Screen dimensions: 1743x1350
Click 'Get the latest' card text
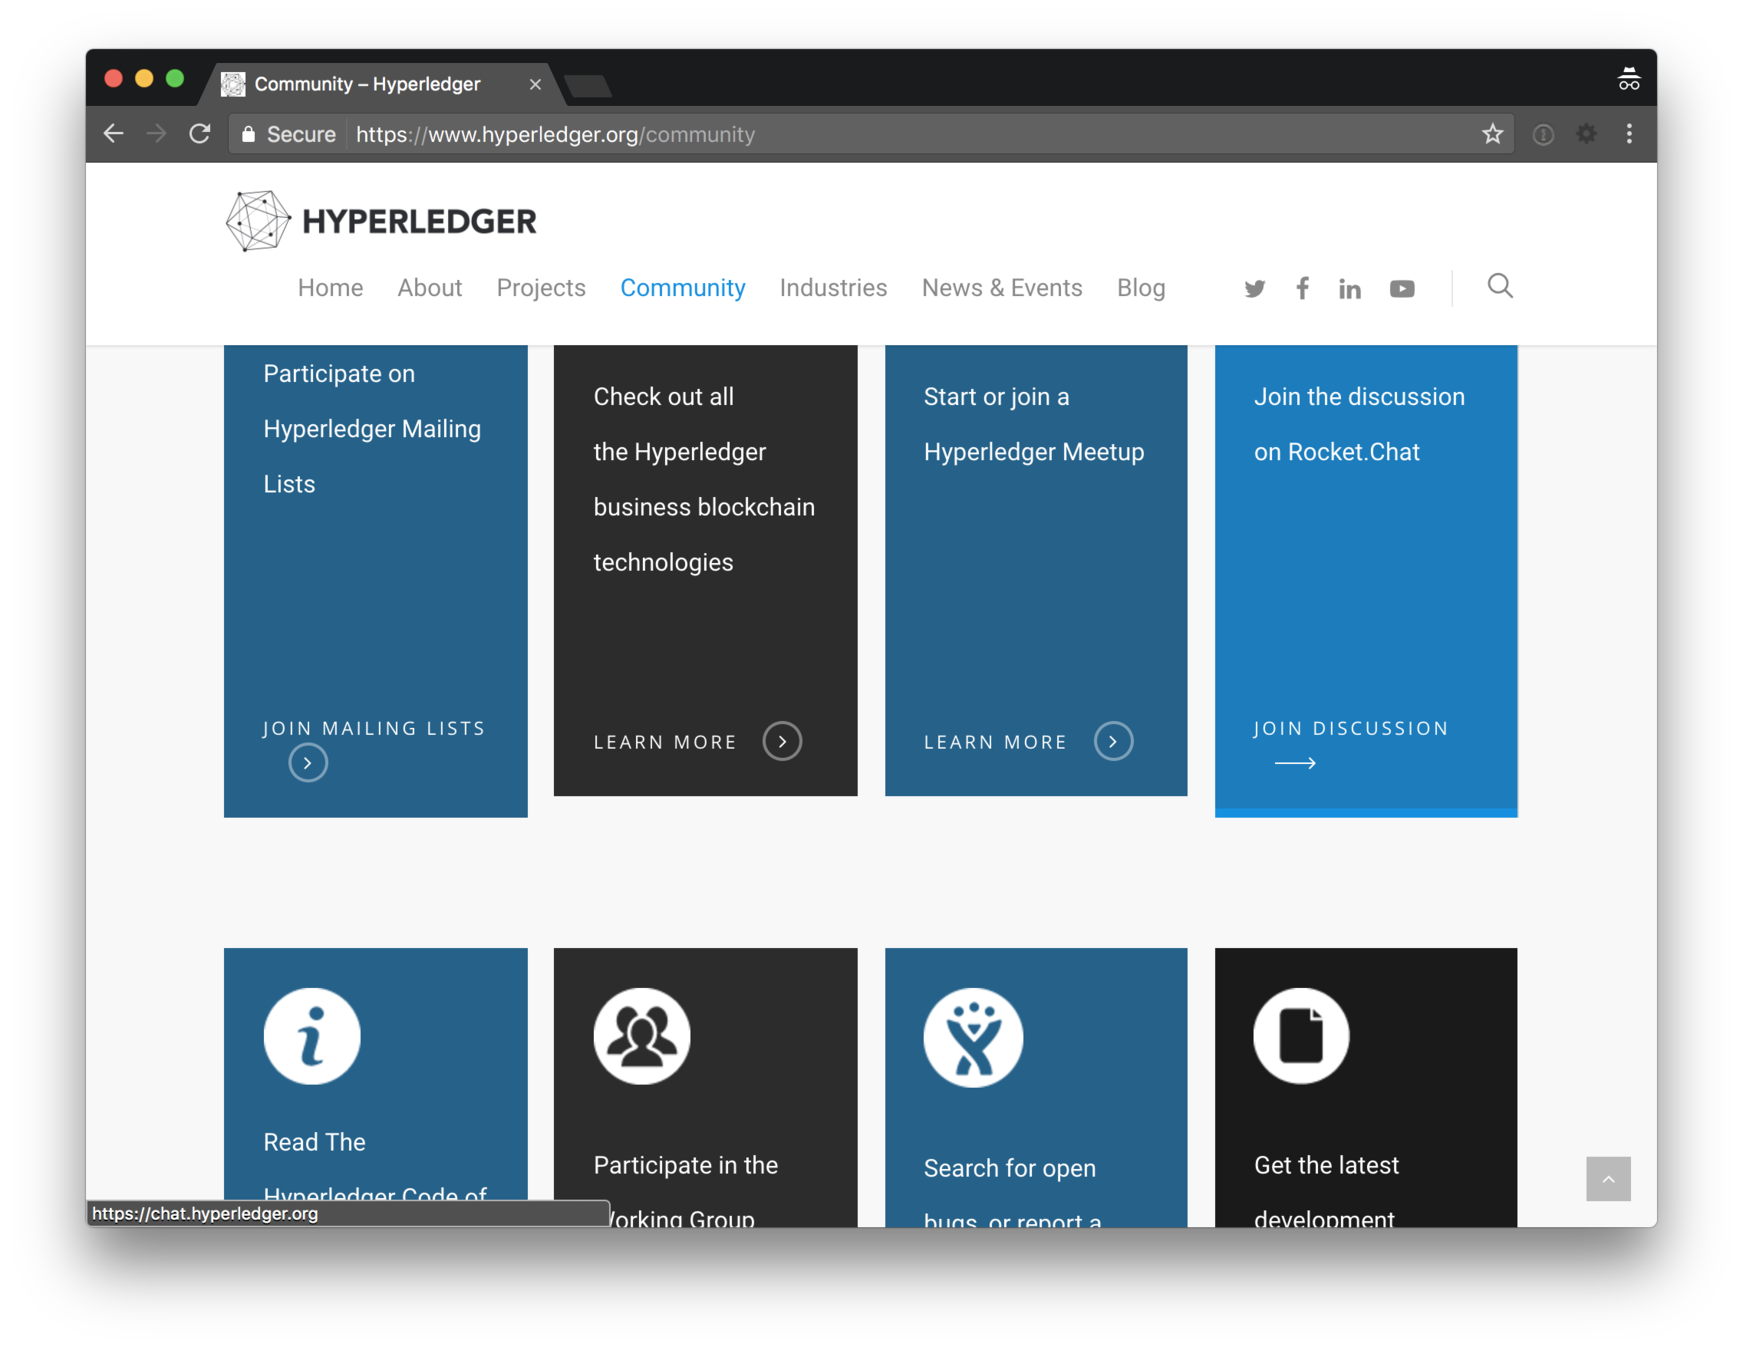tap(1326, 1165)
